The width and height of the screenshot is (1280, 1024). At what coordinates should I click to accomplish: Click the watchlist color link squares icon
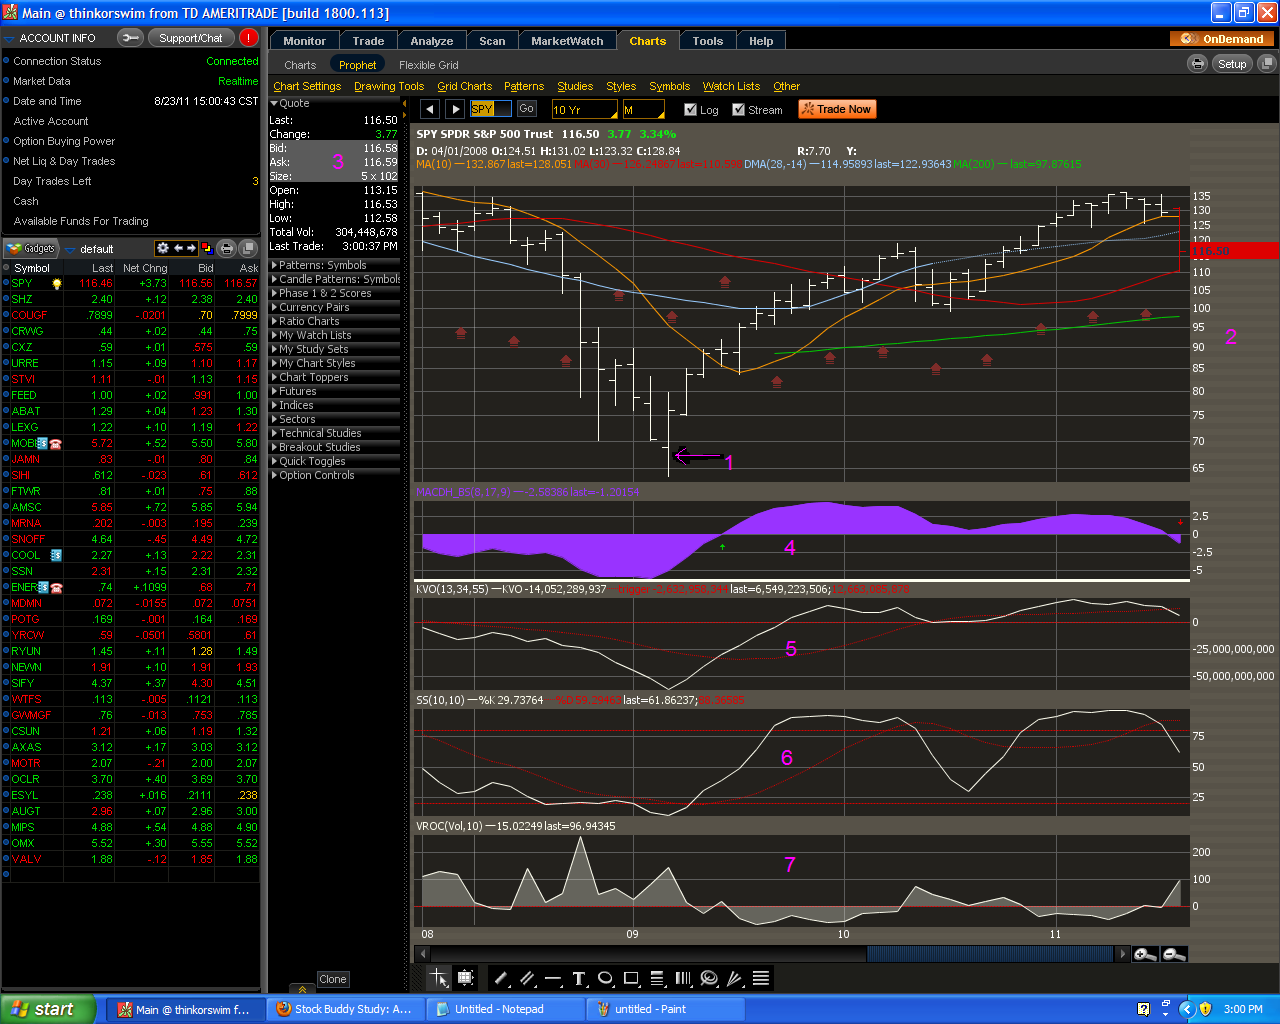[207, 248]
